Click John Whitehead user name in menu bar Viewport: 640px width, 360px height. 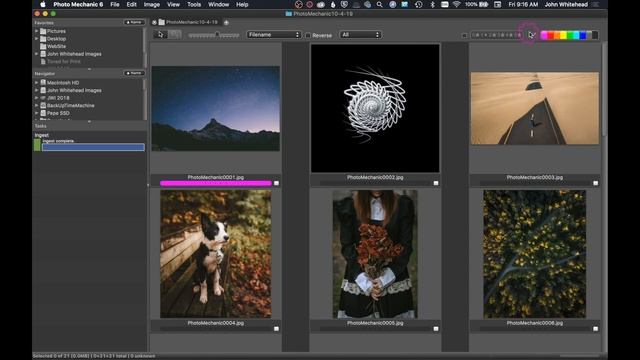[566, 4]
